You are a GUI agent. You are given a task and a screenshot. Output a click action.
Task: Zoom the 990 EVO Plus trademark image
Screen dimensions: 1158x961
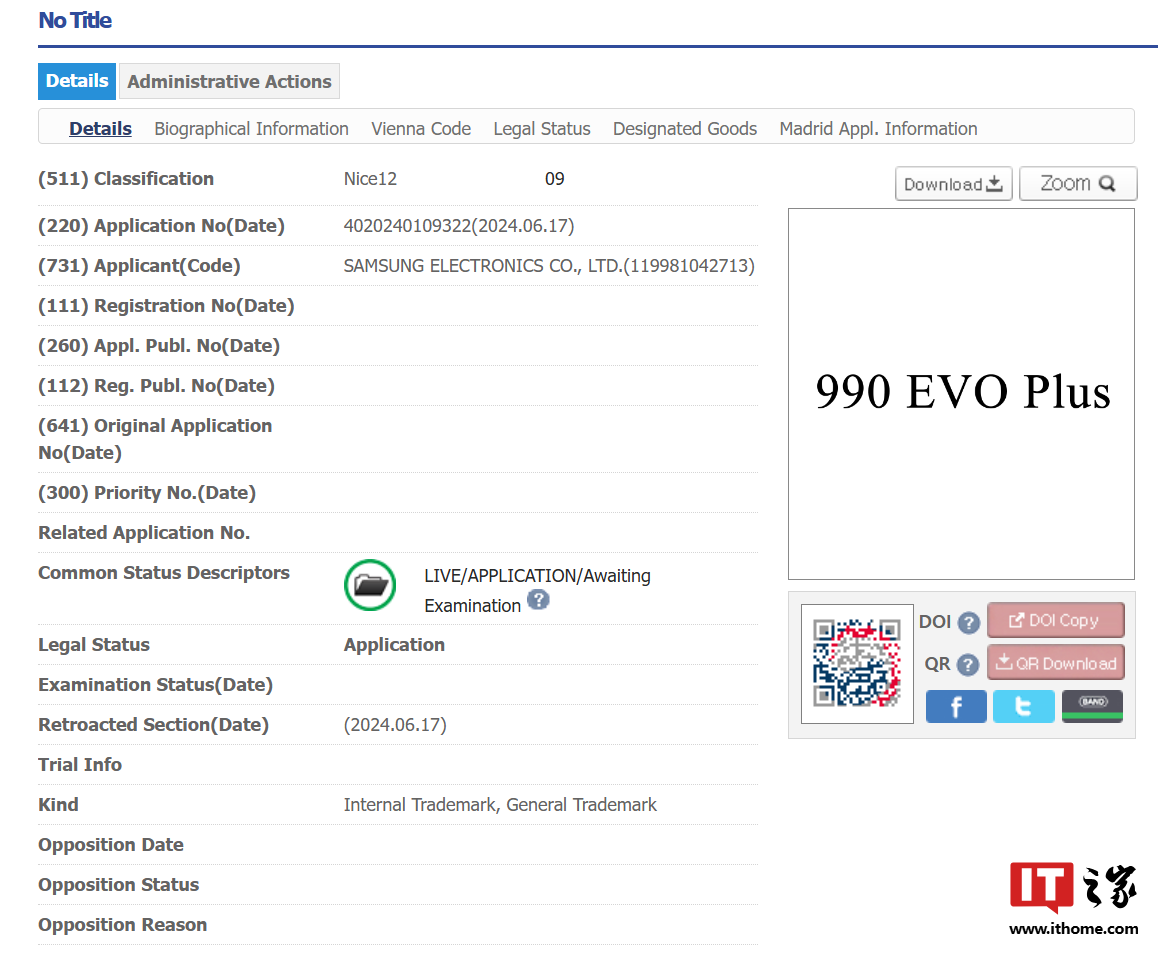point(1078,183)
